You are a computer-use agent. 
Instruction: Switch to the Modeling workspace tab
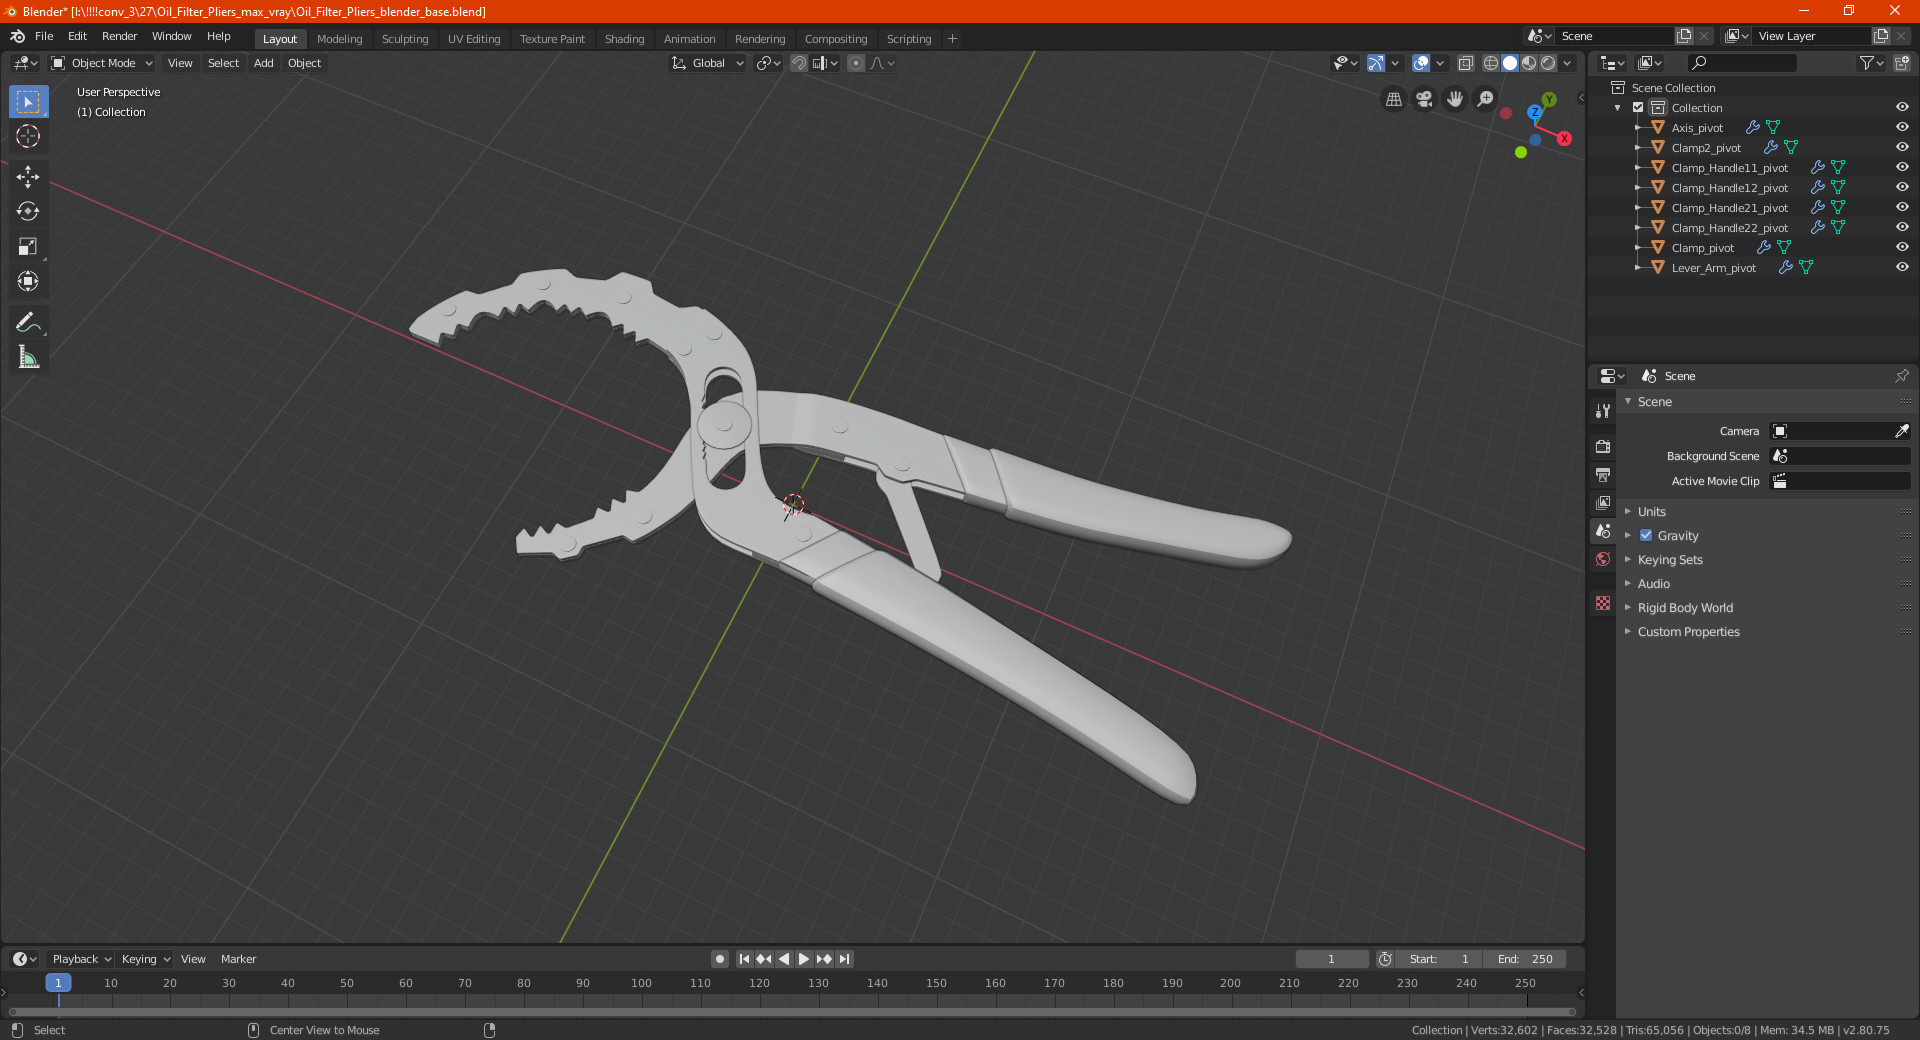coord(339,39)
